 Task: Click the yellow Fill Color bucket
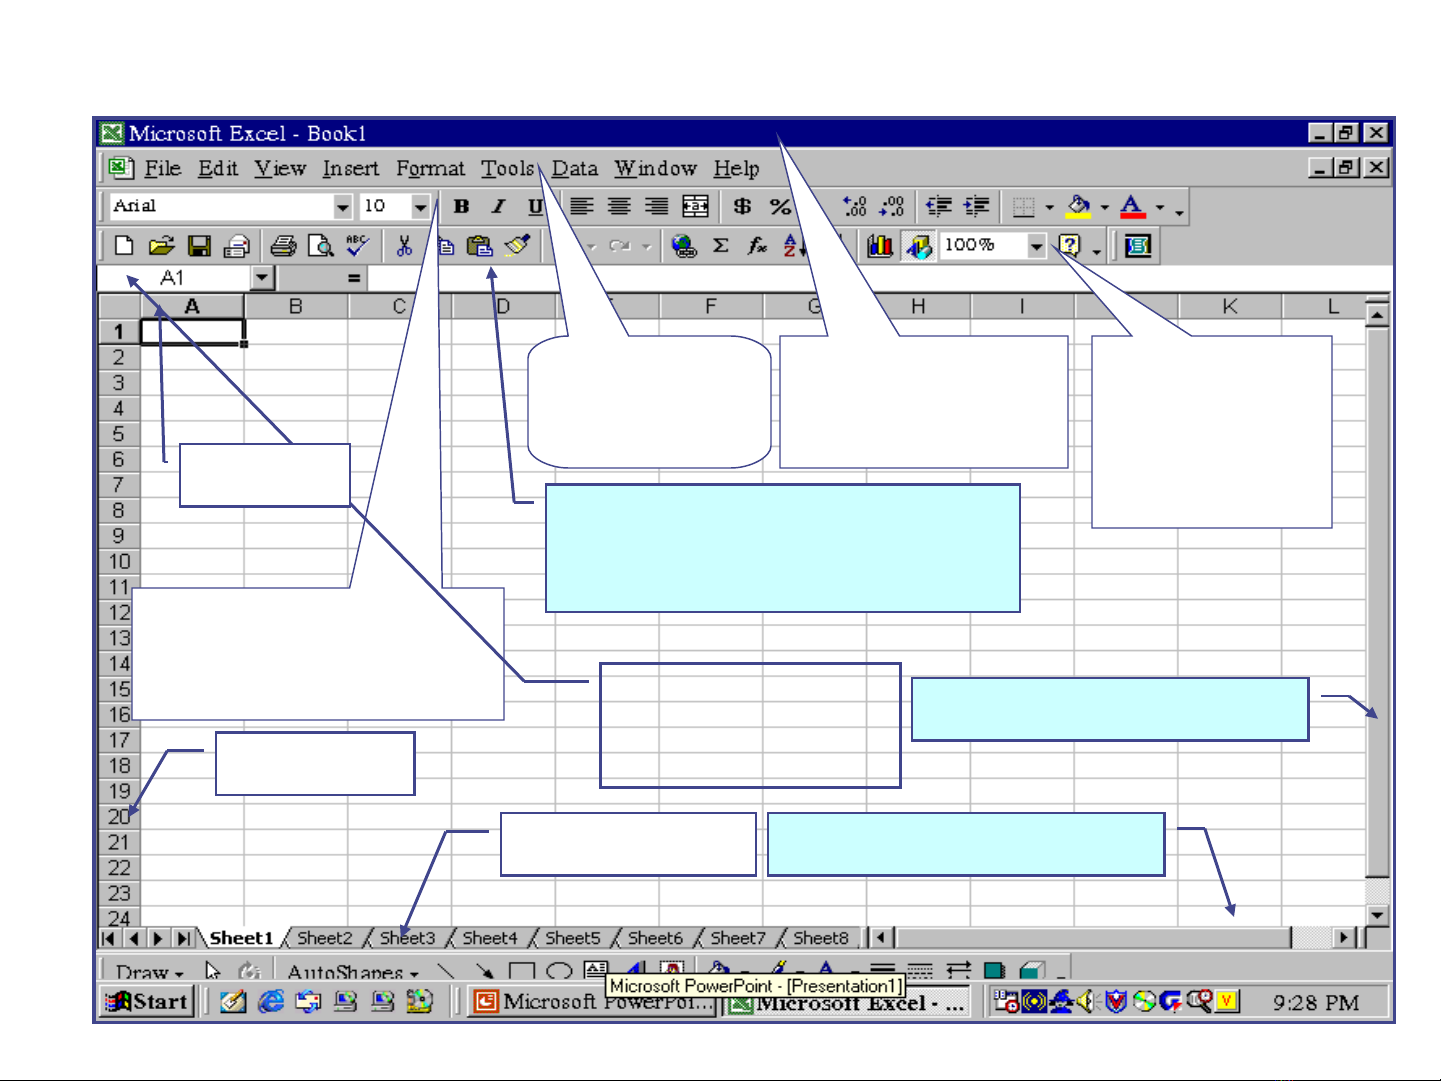coord(1078,206)
